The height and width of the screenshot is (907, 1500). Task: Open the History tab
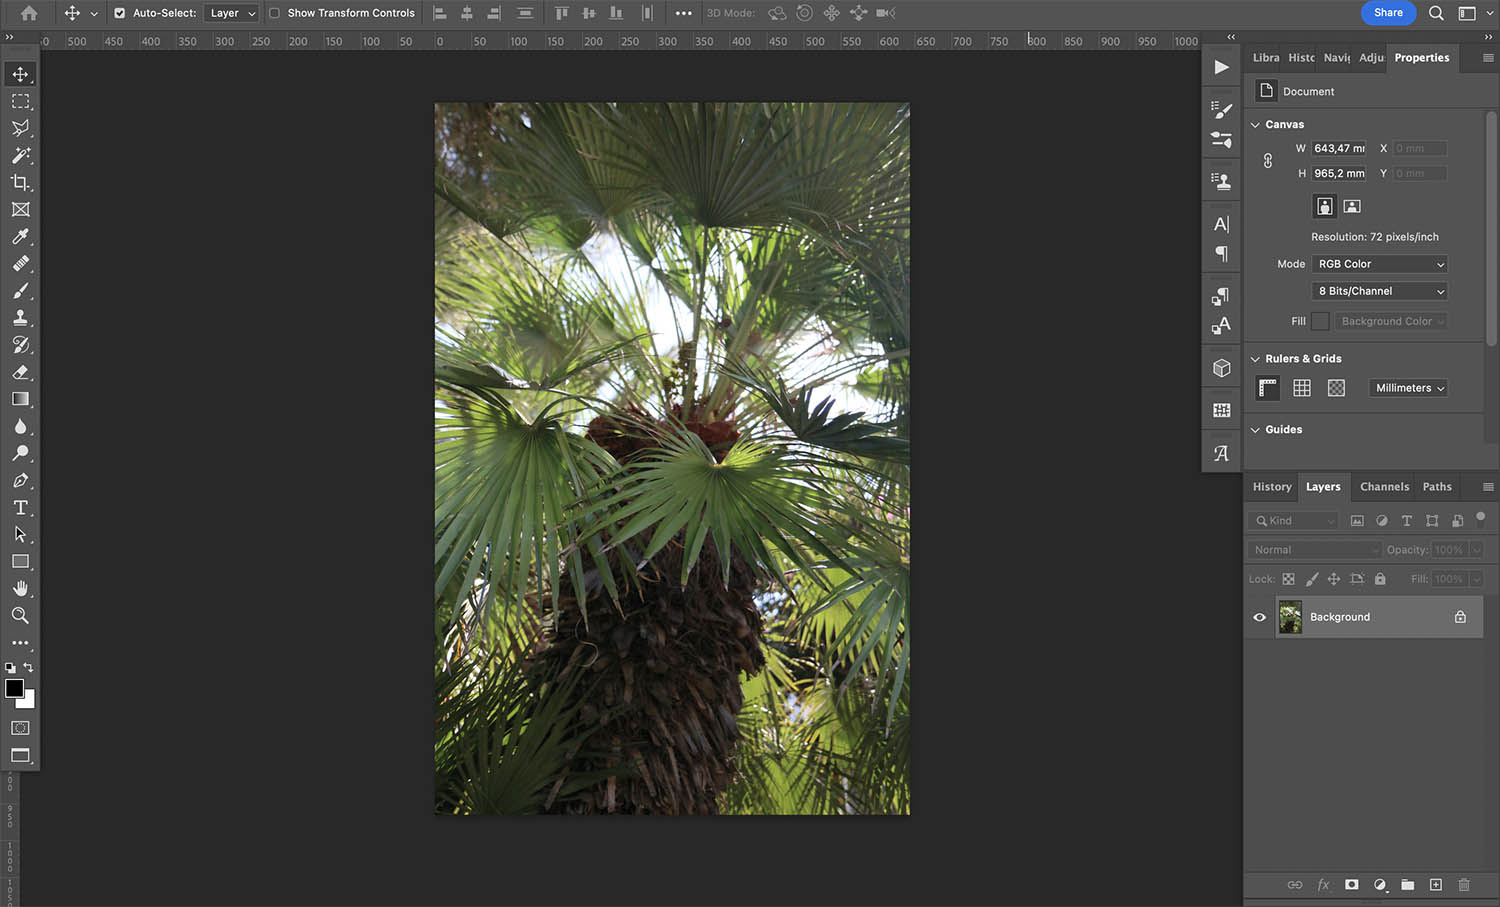(1271, 486)
